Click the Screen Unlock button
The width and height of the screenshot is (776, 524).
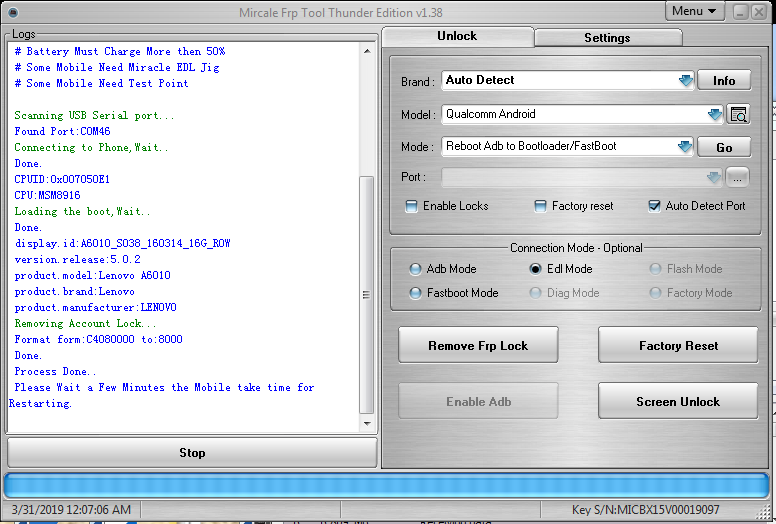tap(678, 401)
